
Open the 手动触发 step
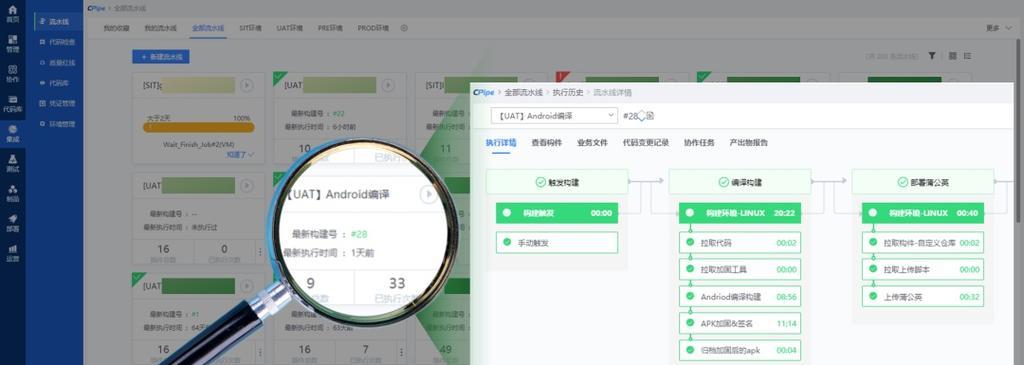click(556, 242)
